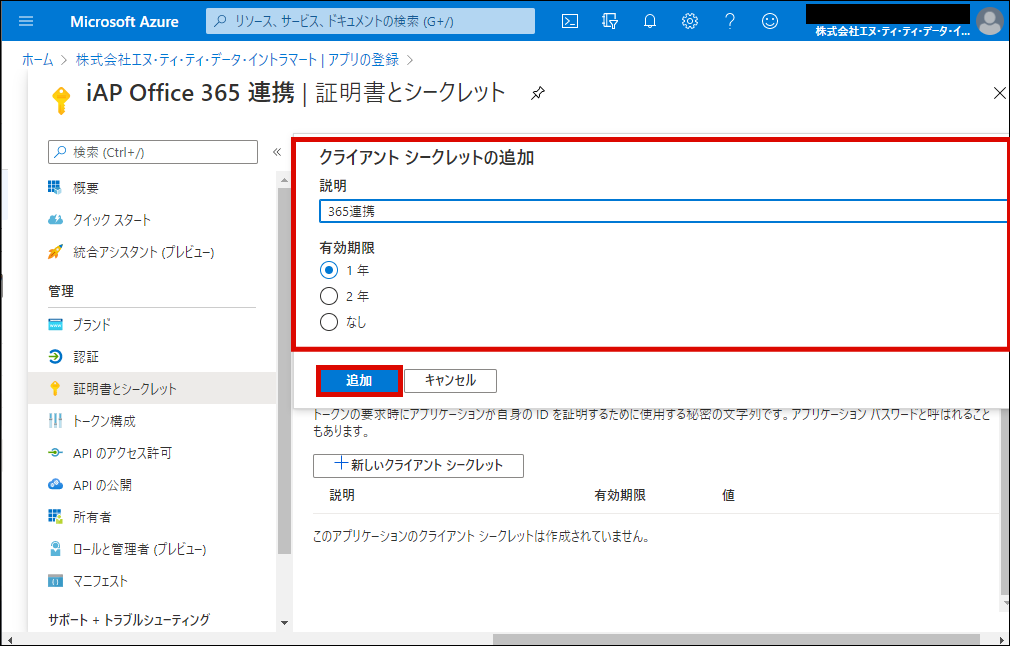Collapse the side menu with double chevron
This screenshot has width=1010, height=646.
tap(277, 152)
